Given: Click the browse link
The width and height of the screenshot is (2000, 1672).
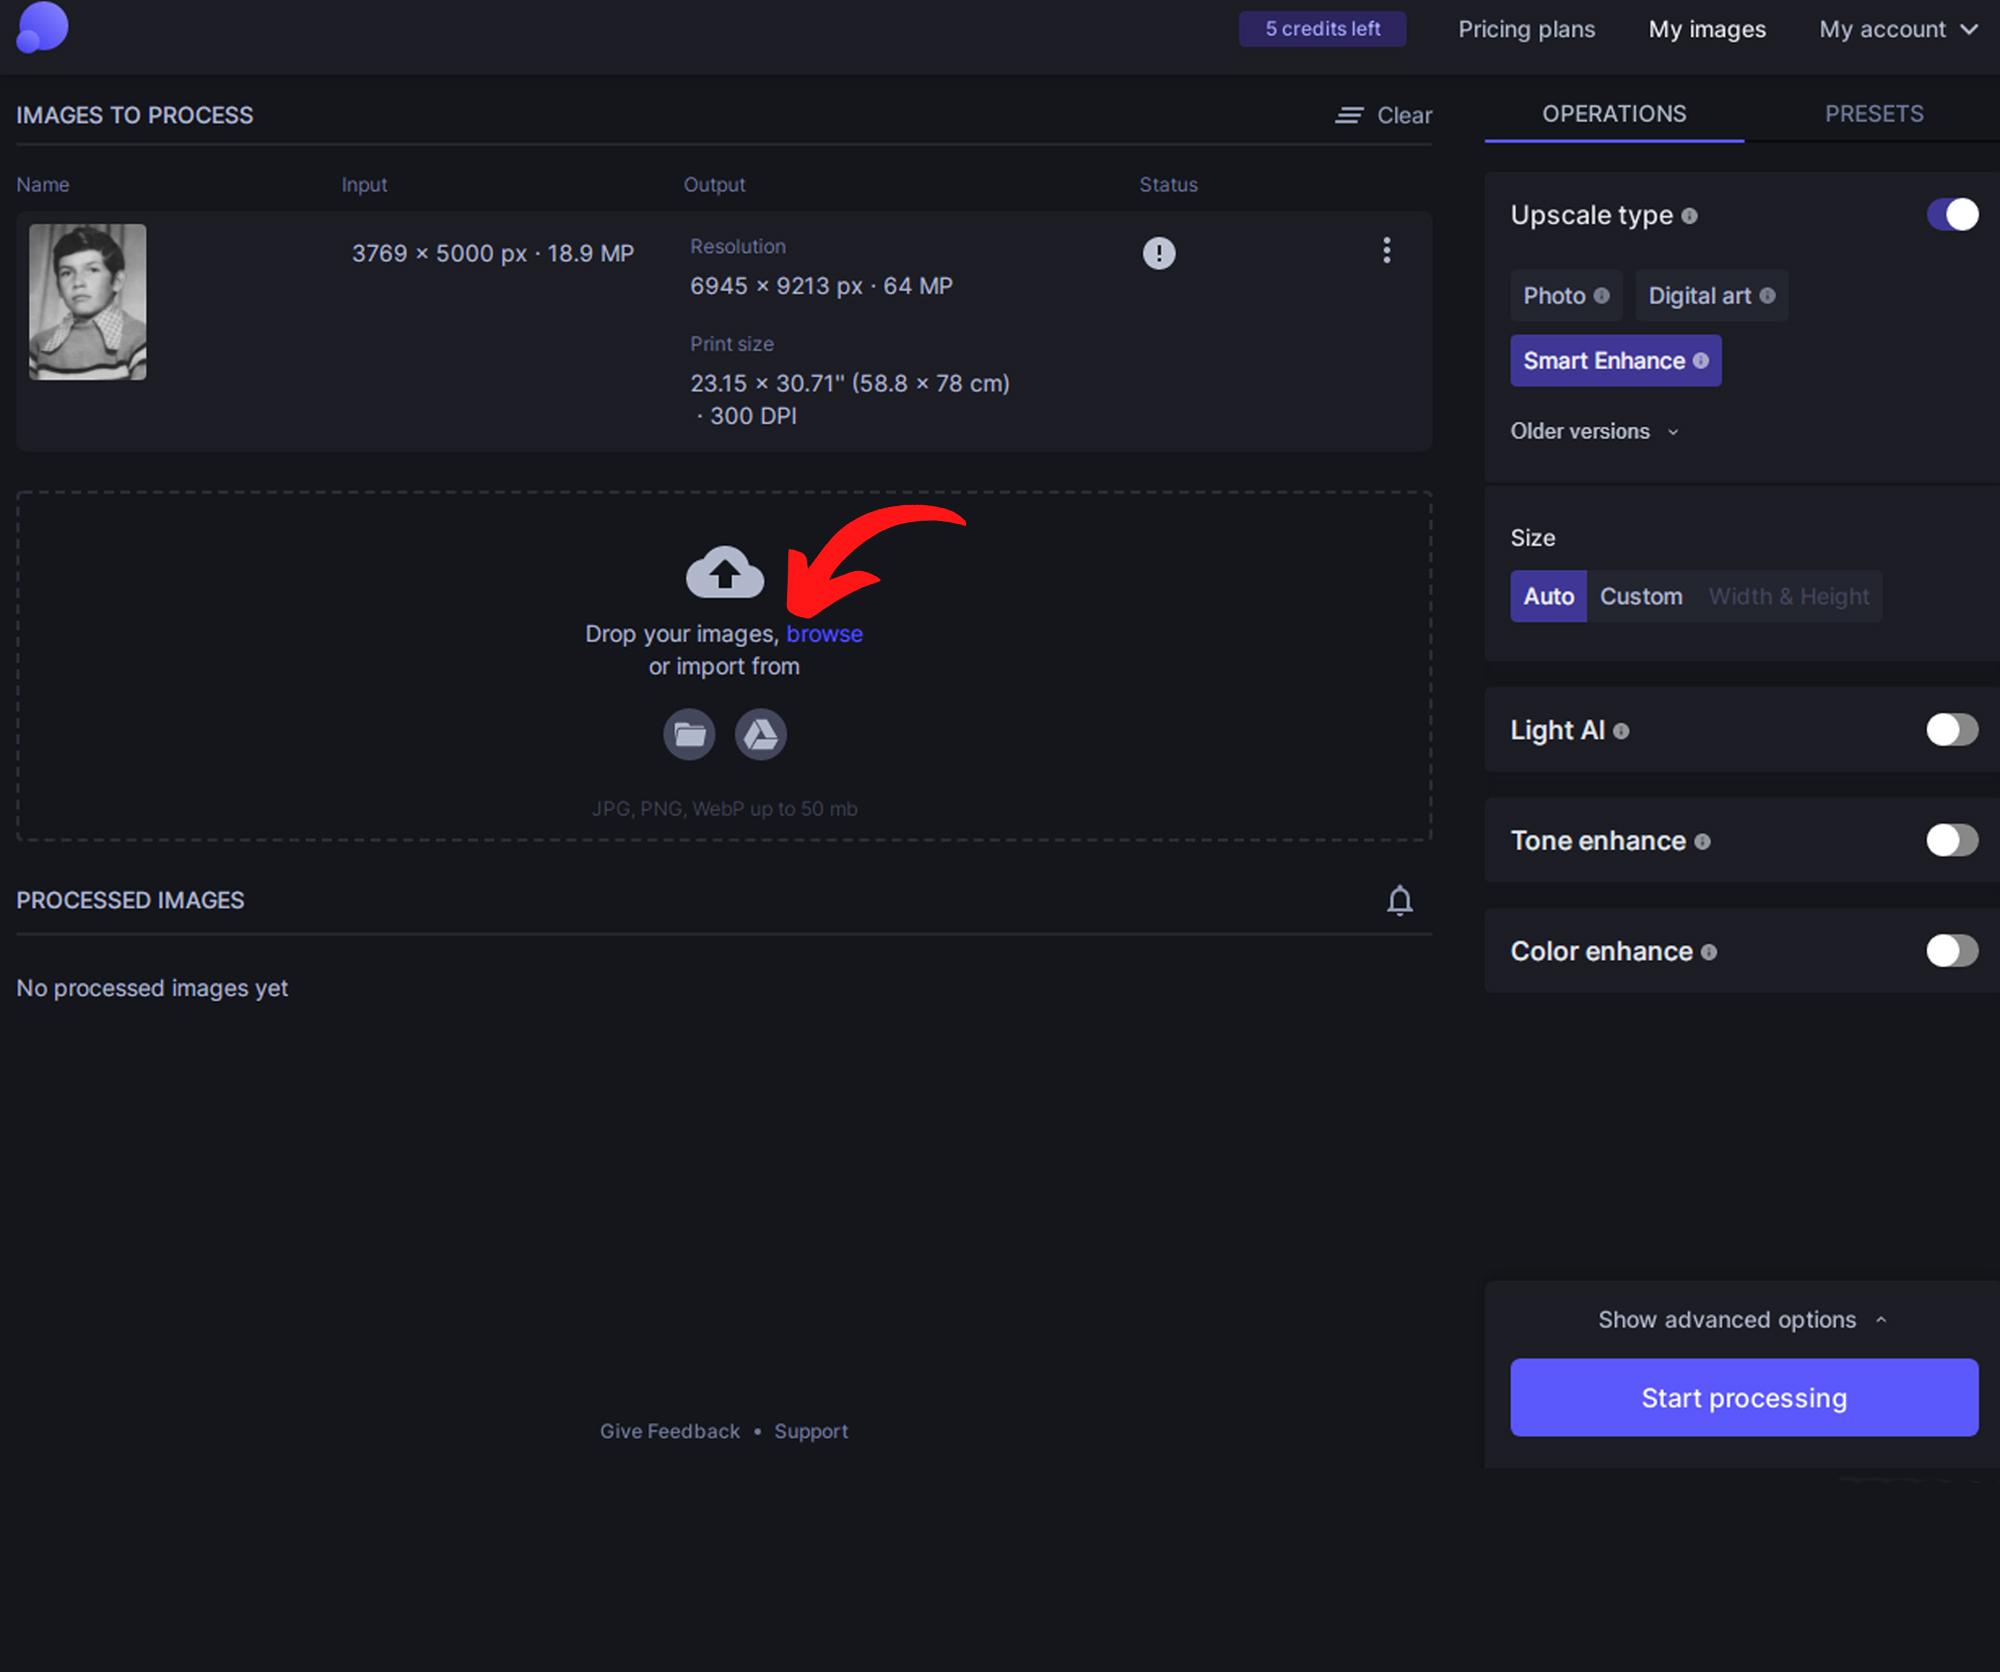Looking at the screenshot, I should point(824,634).
